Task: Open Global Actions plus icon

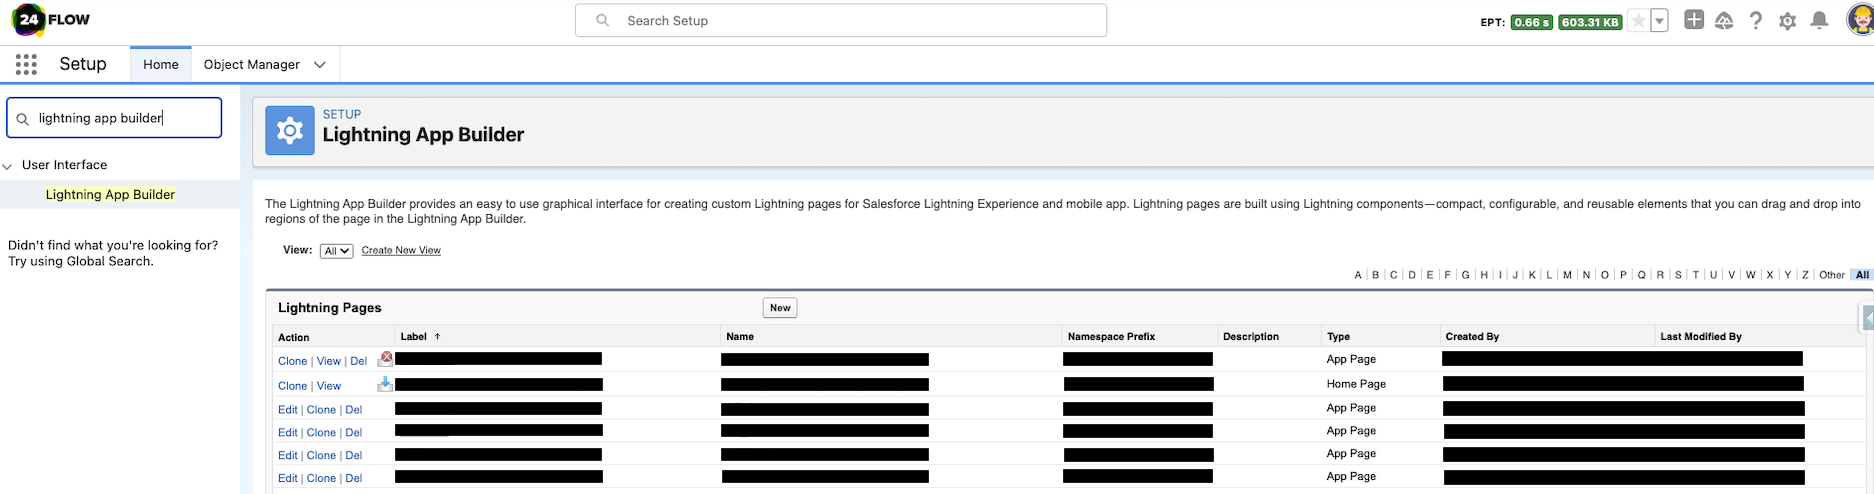Action: point(1693,20)
